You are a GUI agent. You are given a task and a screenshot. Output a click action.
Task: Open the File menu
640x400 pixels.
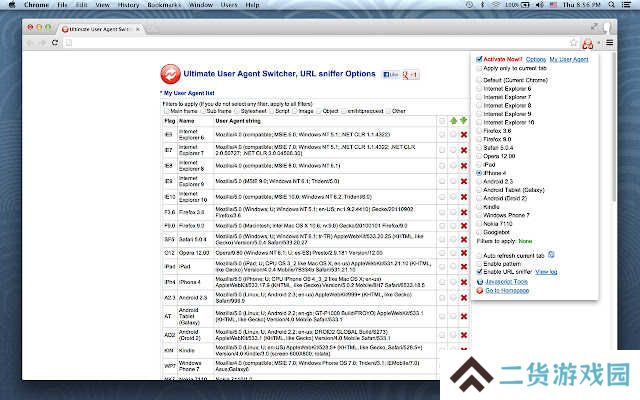tap(62, 5)
